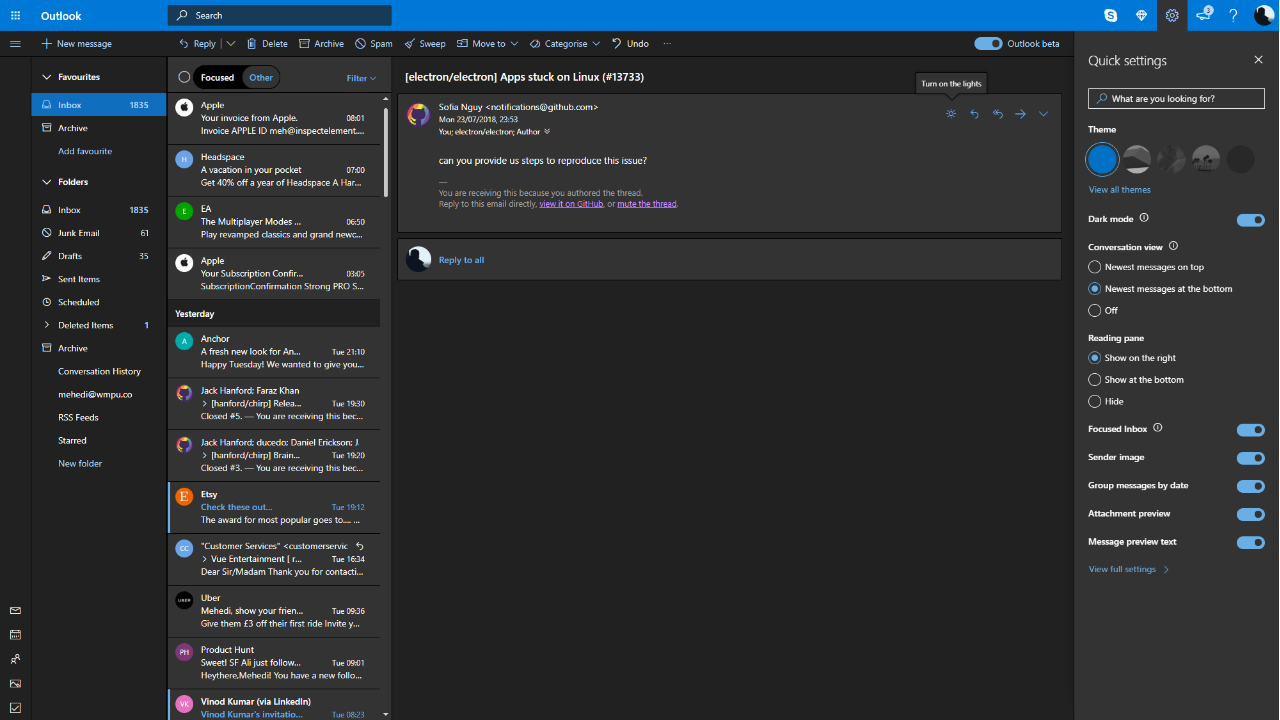Open View full settings link
Image resolution: width=1280 pixels, height=720 pixels.
[x=1129, y=570]
